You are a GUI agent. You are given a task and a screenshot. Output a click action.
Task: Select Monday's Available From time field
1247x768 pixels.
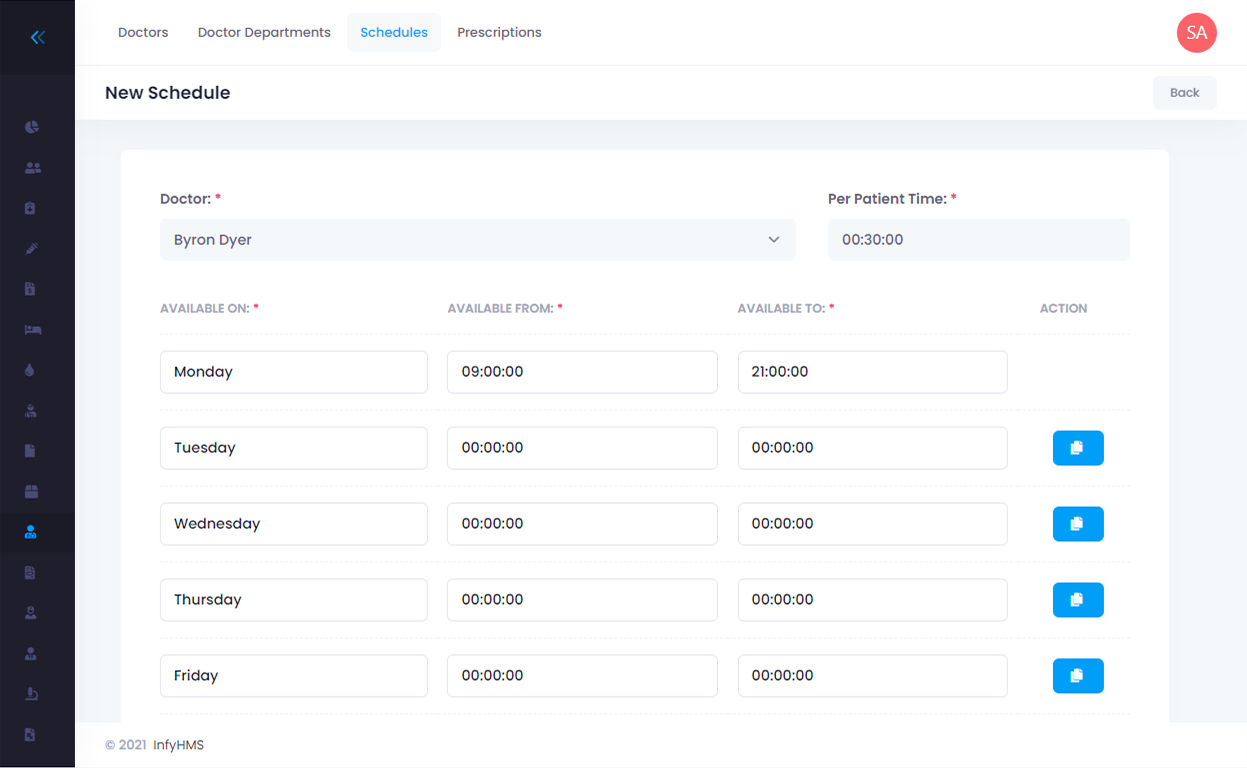coord(582,372)
